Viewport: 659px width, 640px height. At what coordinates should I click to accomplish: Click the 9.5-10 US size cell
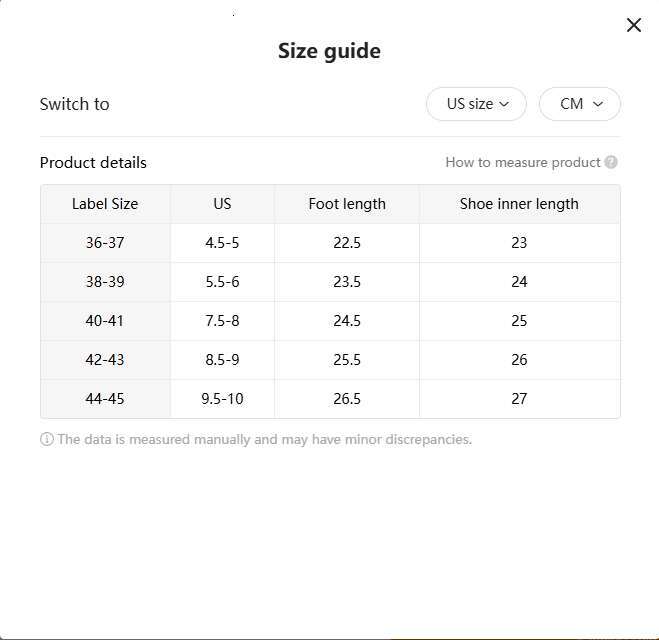point(222,399)
